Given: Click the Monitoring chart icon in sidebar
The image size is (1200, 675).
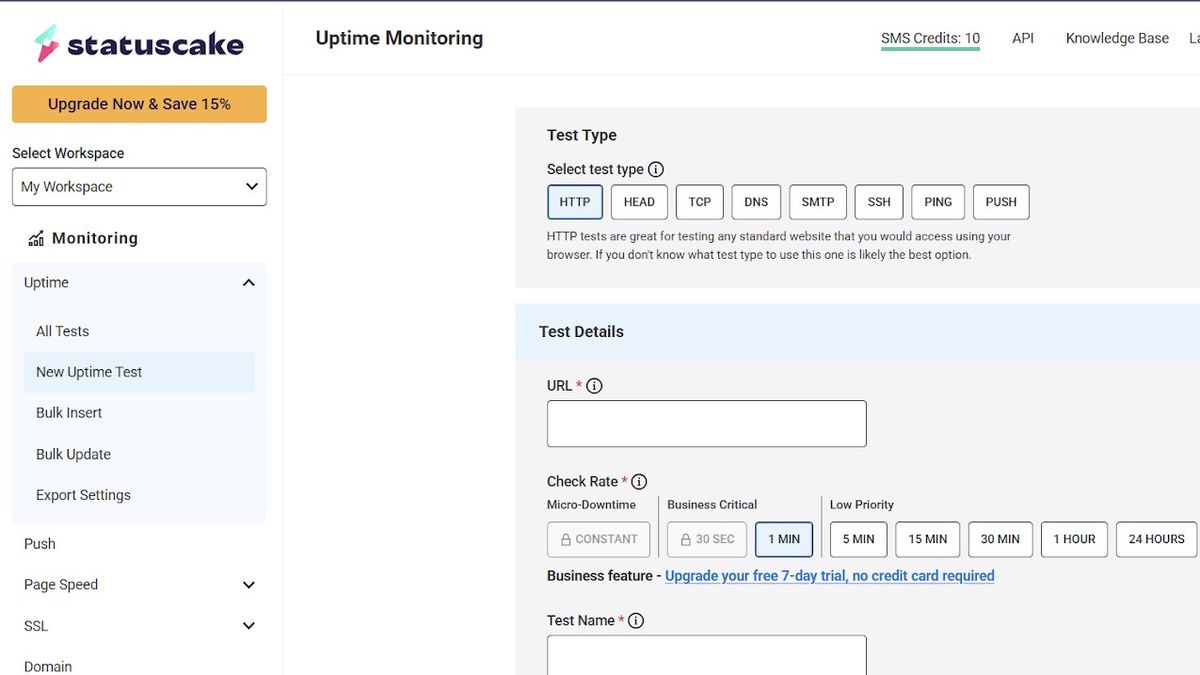Looking at the screenshot, I should coord(32,237).
